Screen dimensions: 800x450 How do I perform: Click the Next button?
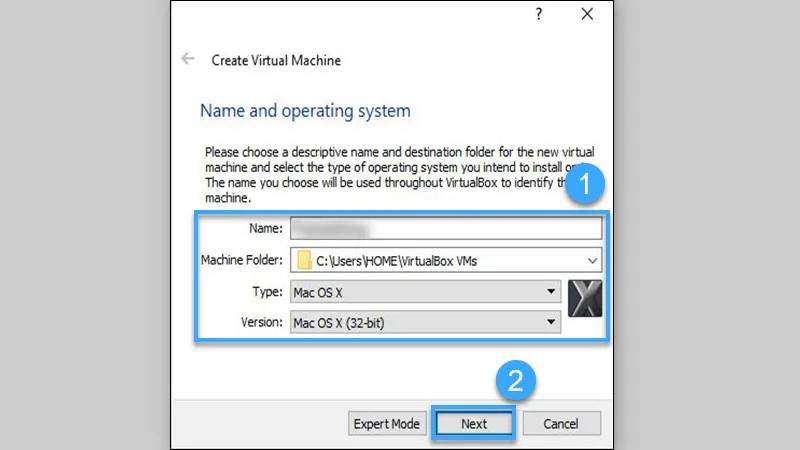[x=474, y=423]
